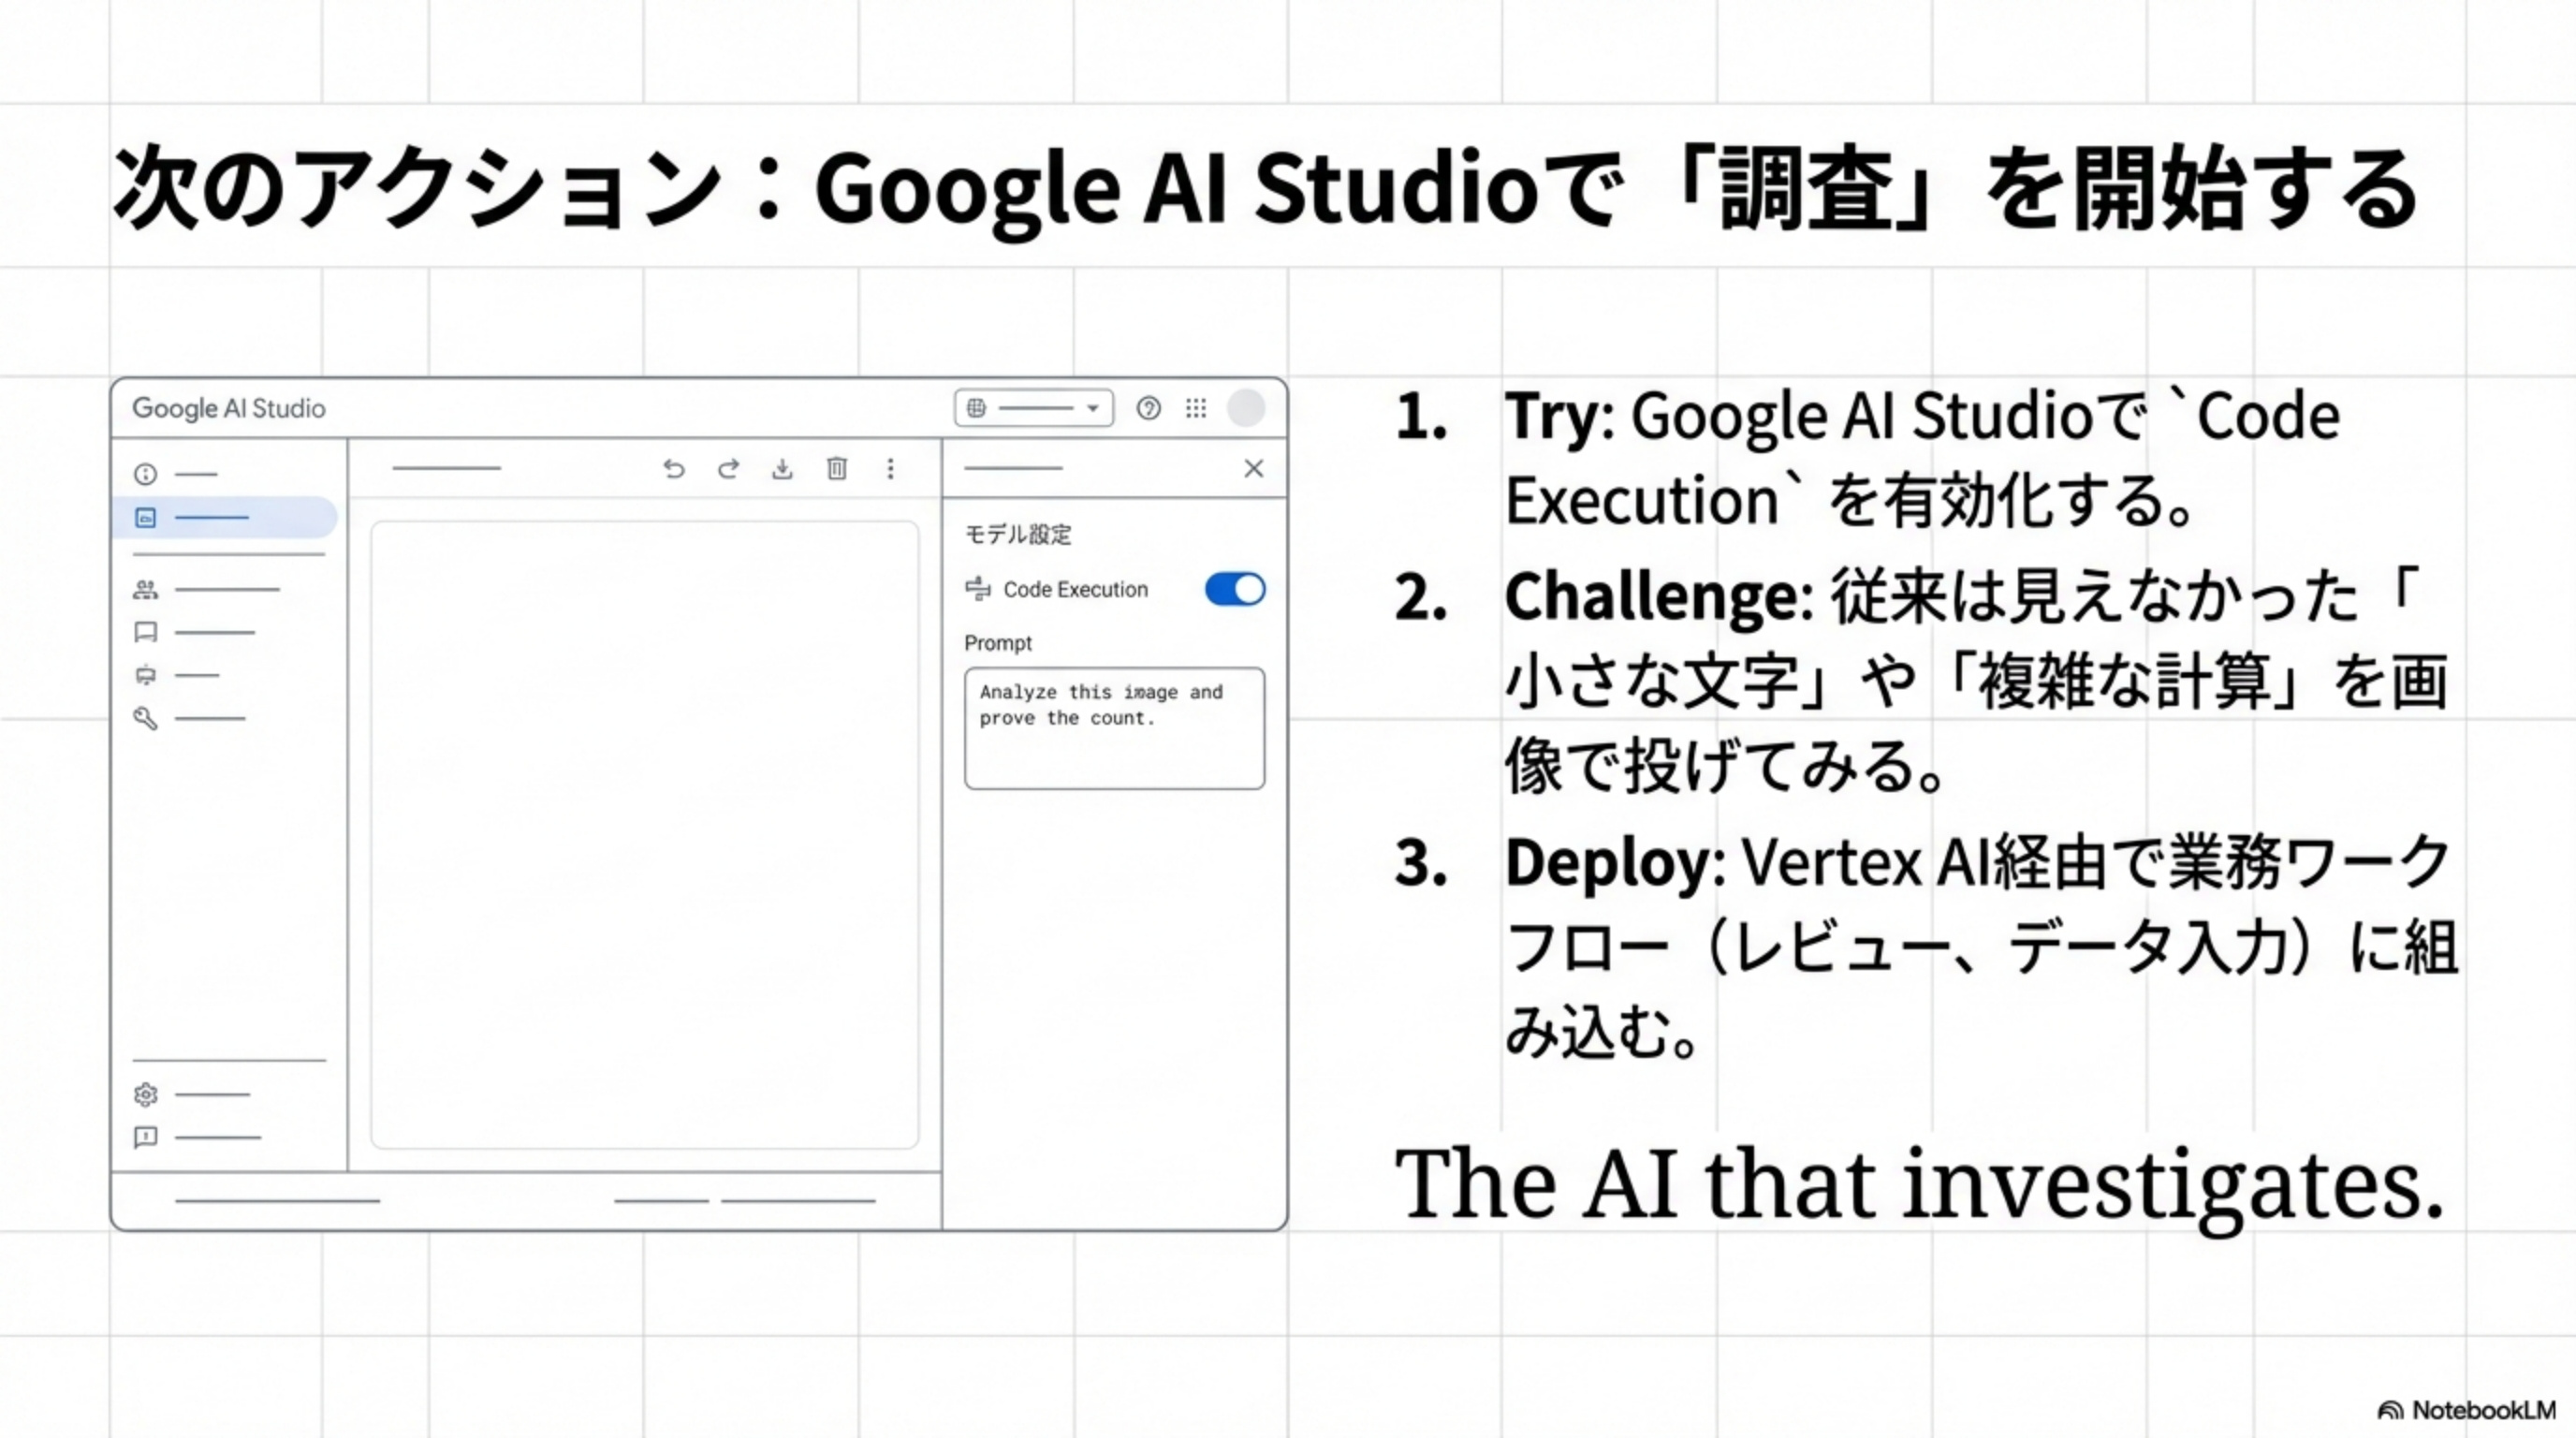Click the help question mark icon
The image size is (2576, 1438).
pyautogui.click(x=1148, y=408)
